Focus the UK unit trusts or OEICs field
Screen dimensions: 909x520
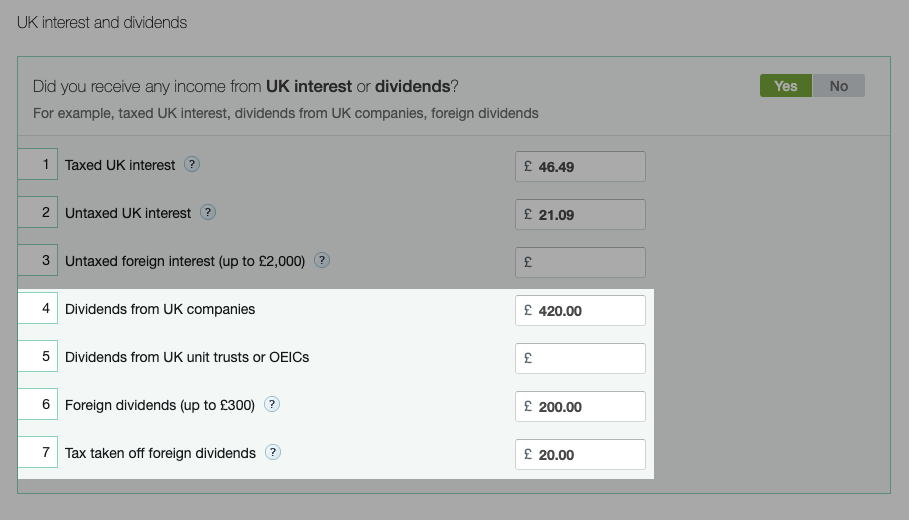[x=580, y=358]
